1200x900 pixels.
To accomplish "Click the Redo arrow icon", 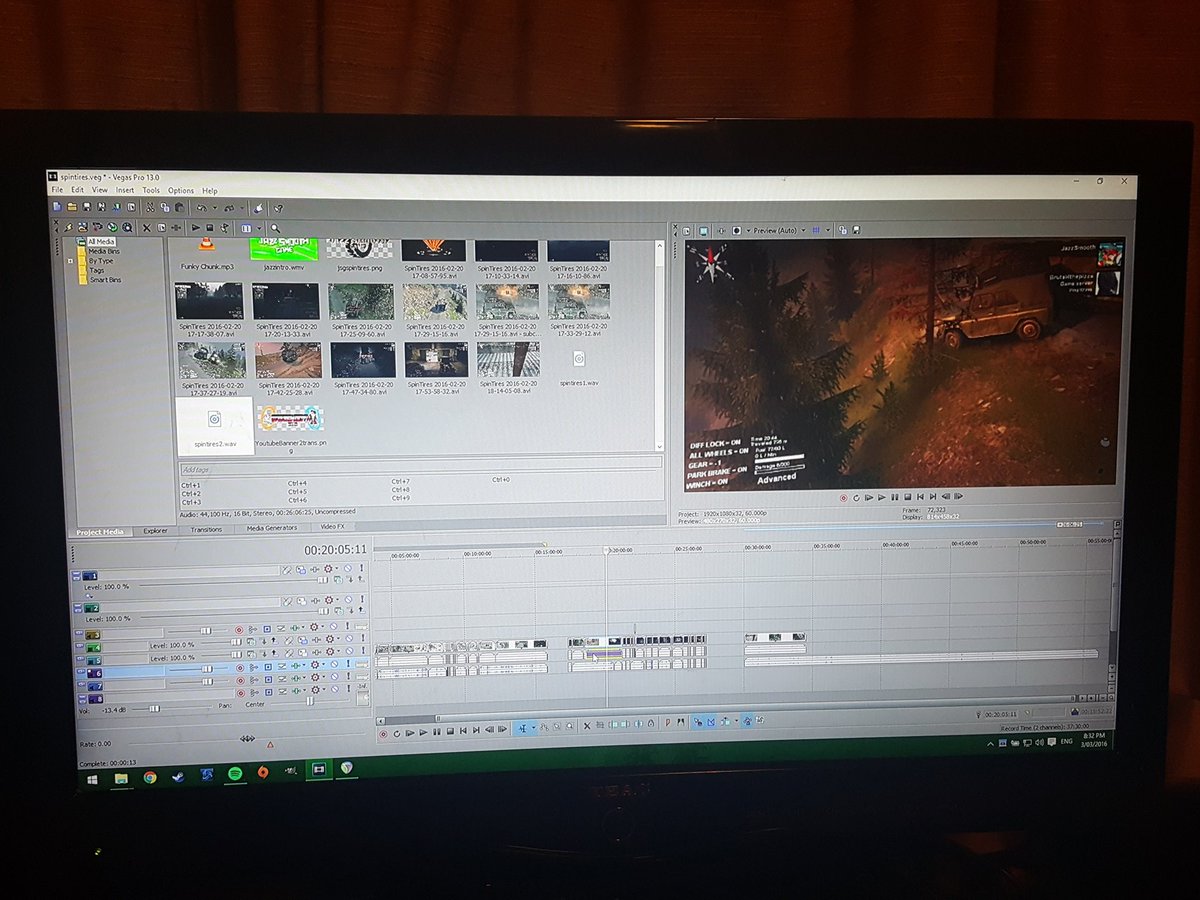I will (229, 207).
